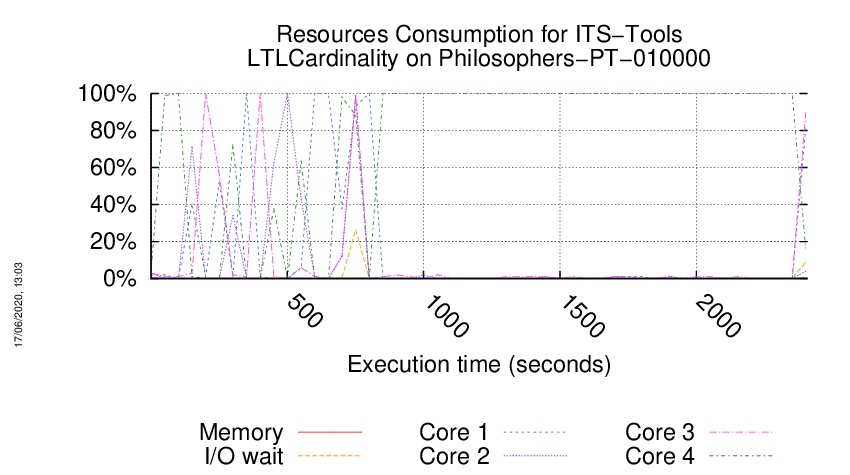This screenshot has height=475, width=850.
Task: Click the 0% y-axis label
Action: pyautogui.click(x=119, y=279)
